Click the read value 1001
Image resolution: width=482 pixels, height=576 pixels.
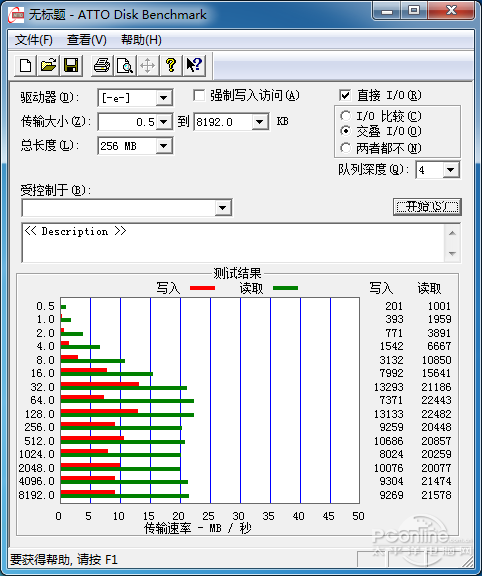439,306
